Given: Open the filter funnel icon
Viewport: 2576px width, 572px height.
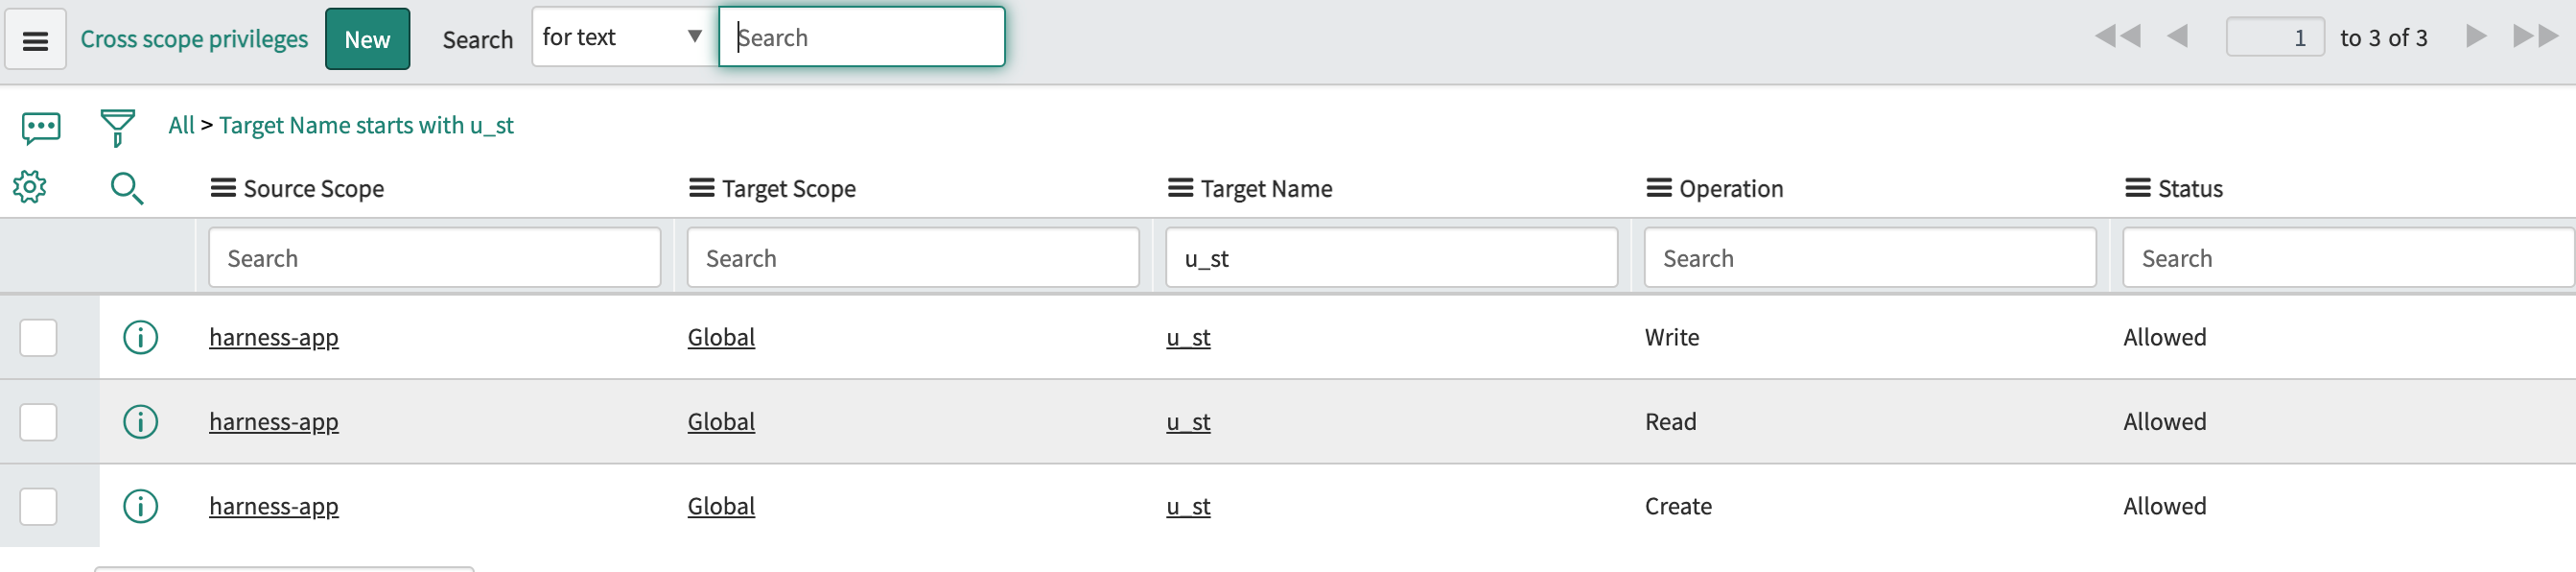Looking at the screenshot, I should tap(117, 127).
